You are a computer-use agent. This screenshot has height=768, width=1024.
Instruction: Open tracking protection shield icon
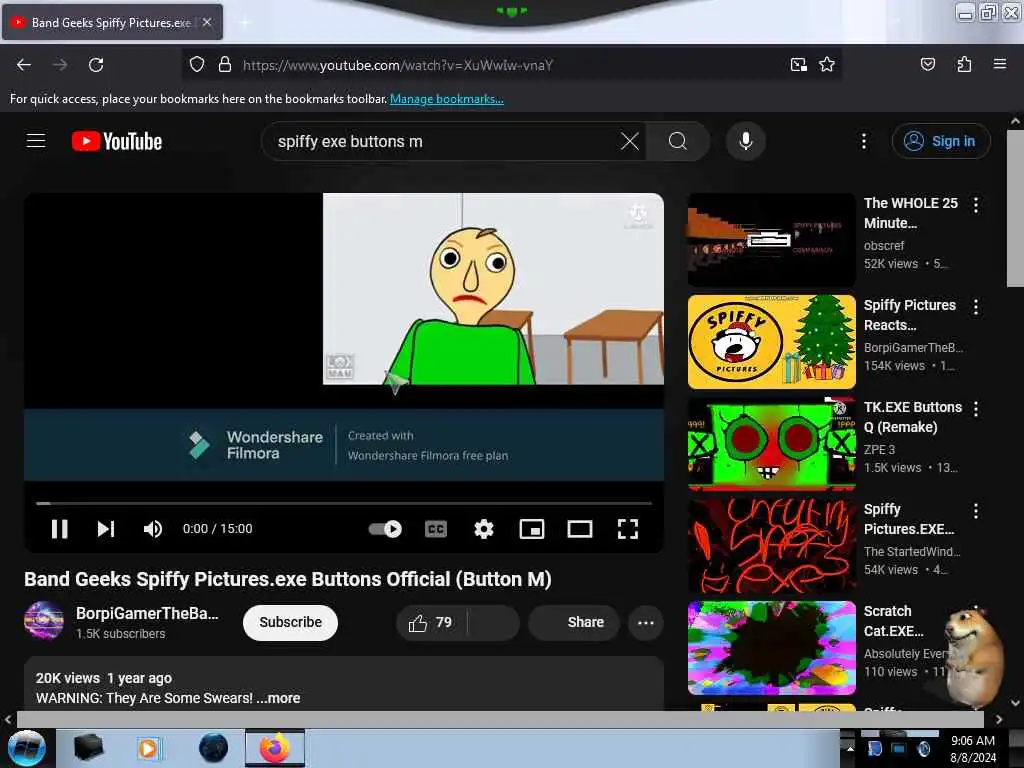point(197,65)
